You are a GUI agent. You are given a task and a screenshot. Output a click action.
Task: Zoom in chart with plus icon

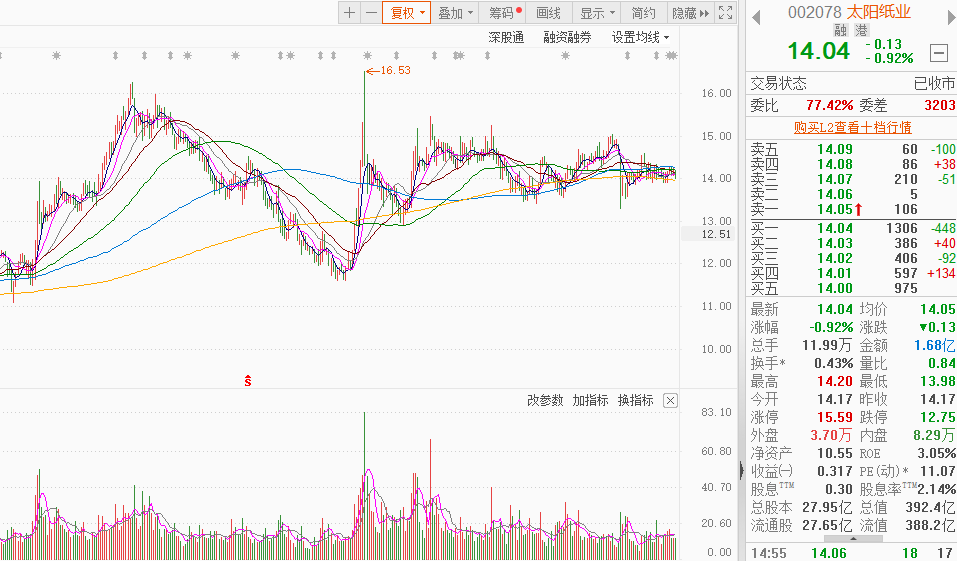(x=349, y=13)
